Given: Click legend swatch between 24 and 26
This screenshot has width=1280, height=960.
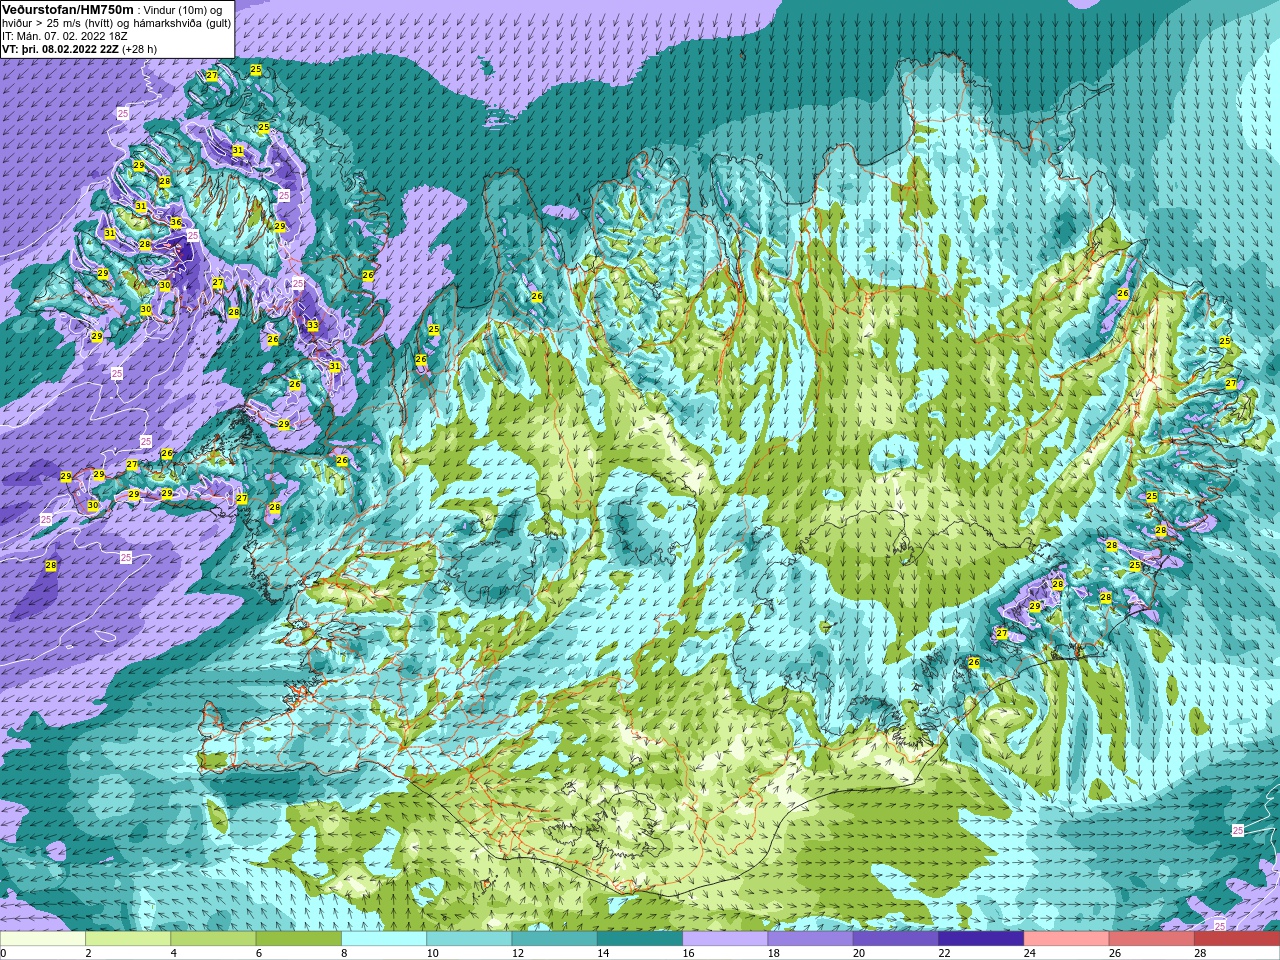Looking at the screenshot, I should pos(1066,939).
